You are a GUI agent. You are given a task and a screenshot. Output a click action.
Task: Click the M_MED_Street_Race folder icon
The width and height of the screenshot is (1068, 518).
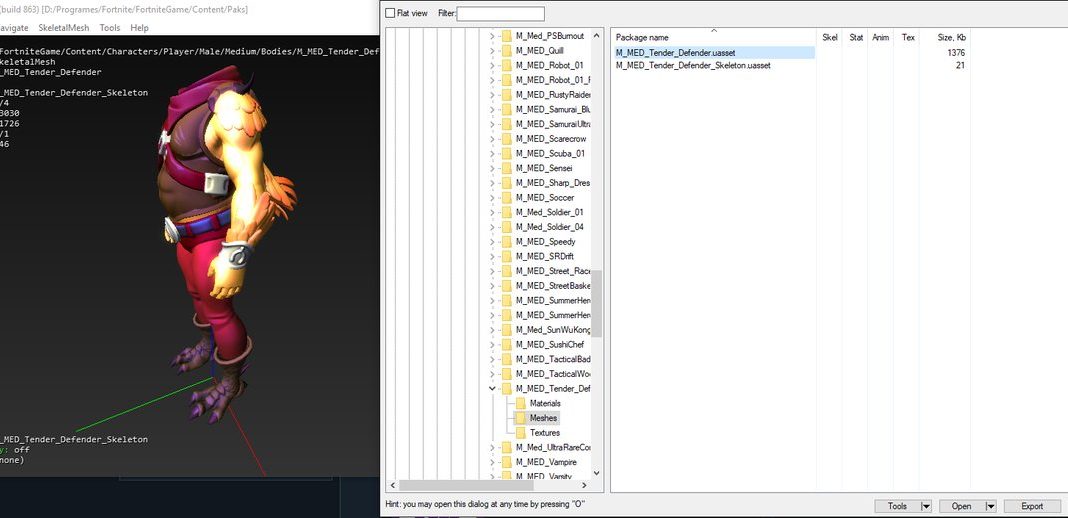pyautogui.click(x=506, y=271)
